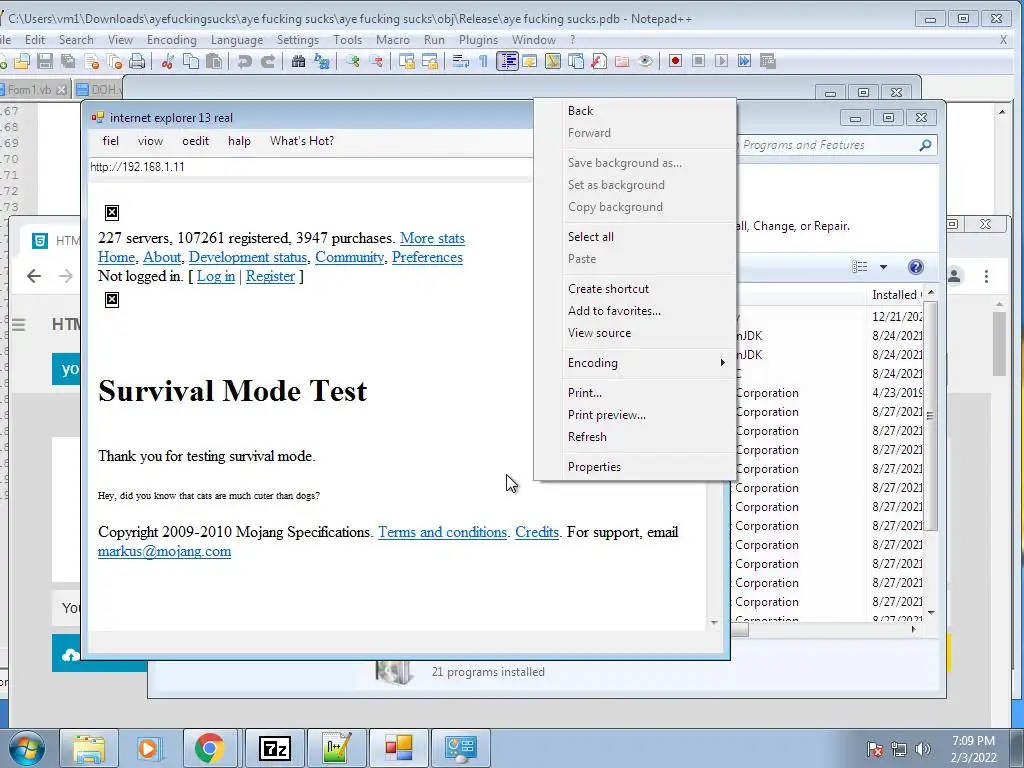Start macro recording with the red record icon
Viewport: 1024px width, 768px height.
tap(675, 61)
